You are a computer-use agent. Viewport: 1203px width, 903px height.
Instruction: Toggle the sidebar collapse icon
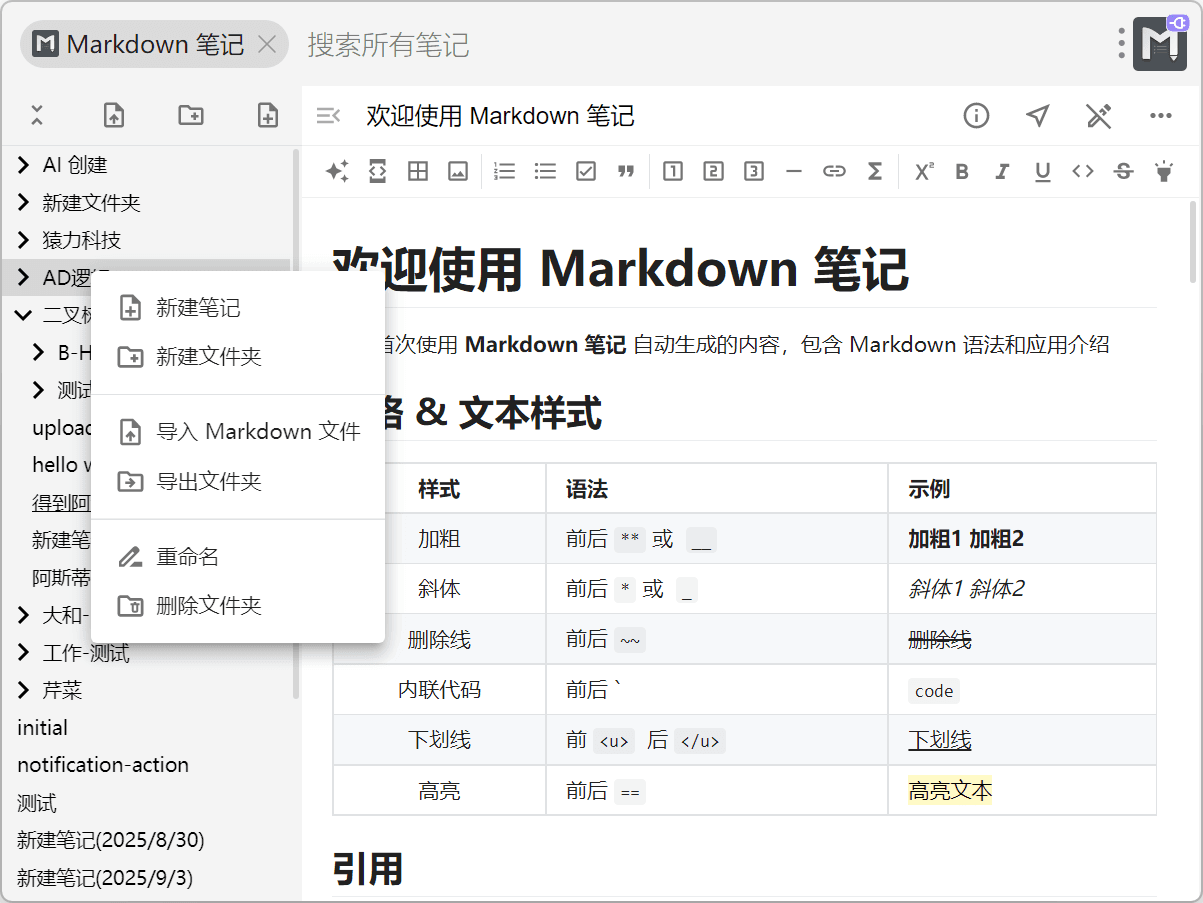point(328,116)
